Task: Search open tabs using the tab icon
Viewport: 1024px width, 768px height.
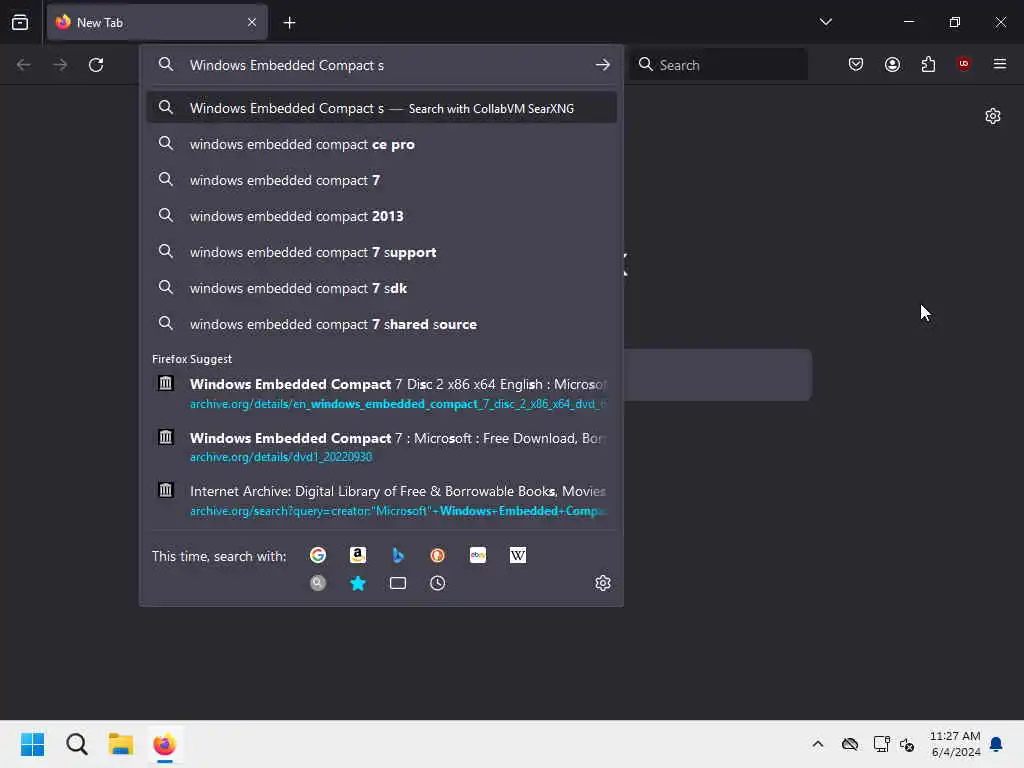Action: (x=398, y=583)
